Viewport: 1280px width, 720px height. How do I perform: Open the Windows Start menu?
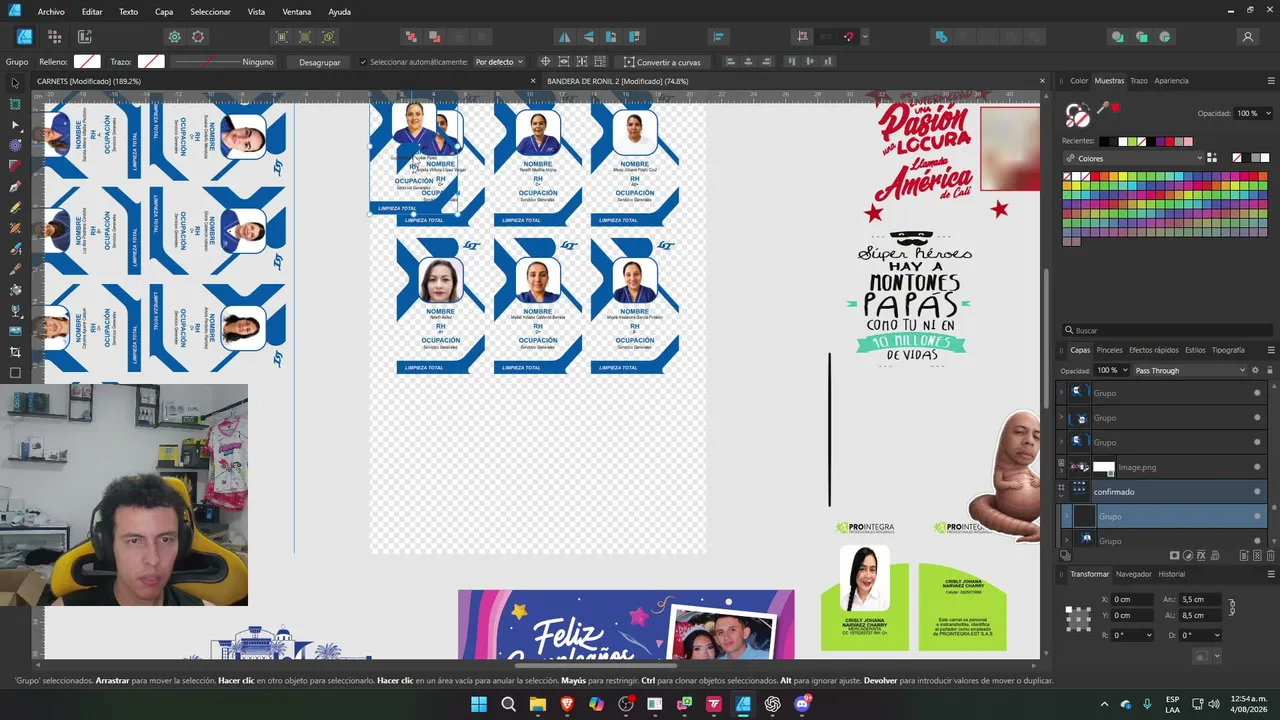479,704
